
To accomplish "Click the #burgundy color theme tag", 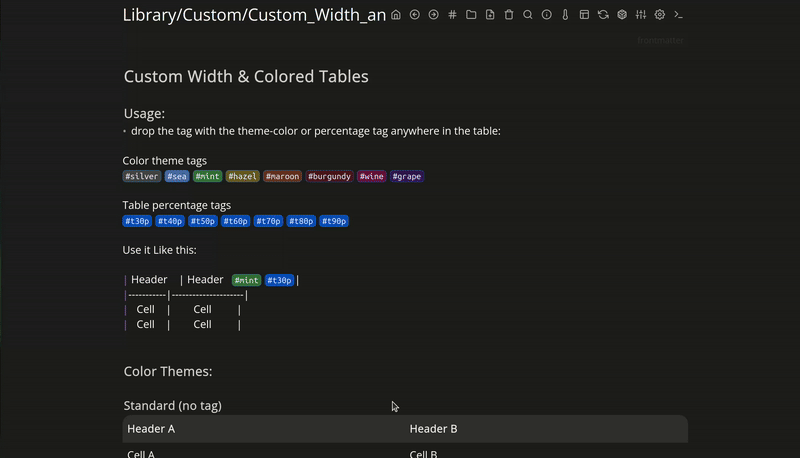I will click(329, 177).
